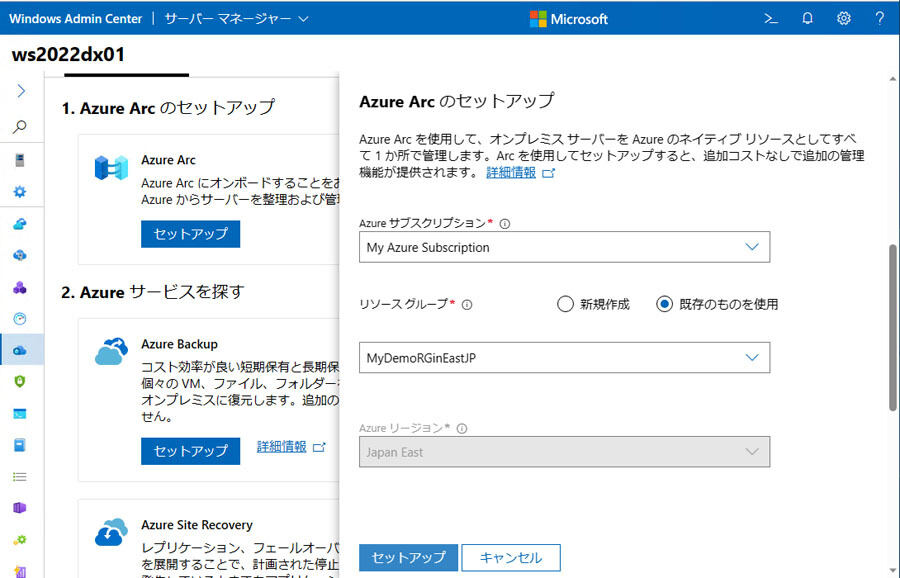This screenshot has width=900, height=578.
Task: Open the PowerShell console tool icon in sidebar
Action: [20, 413]
